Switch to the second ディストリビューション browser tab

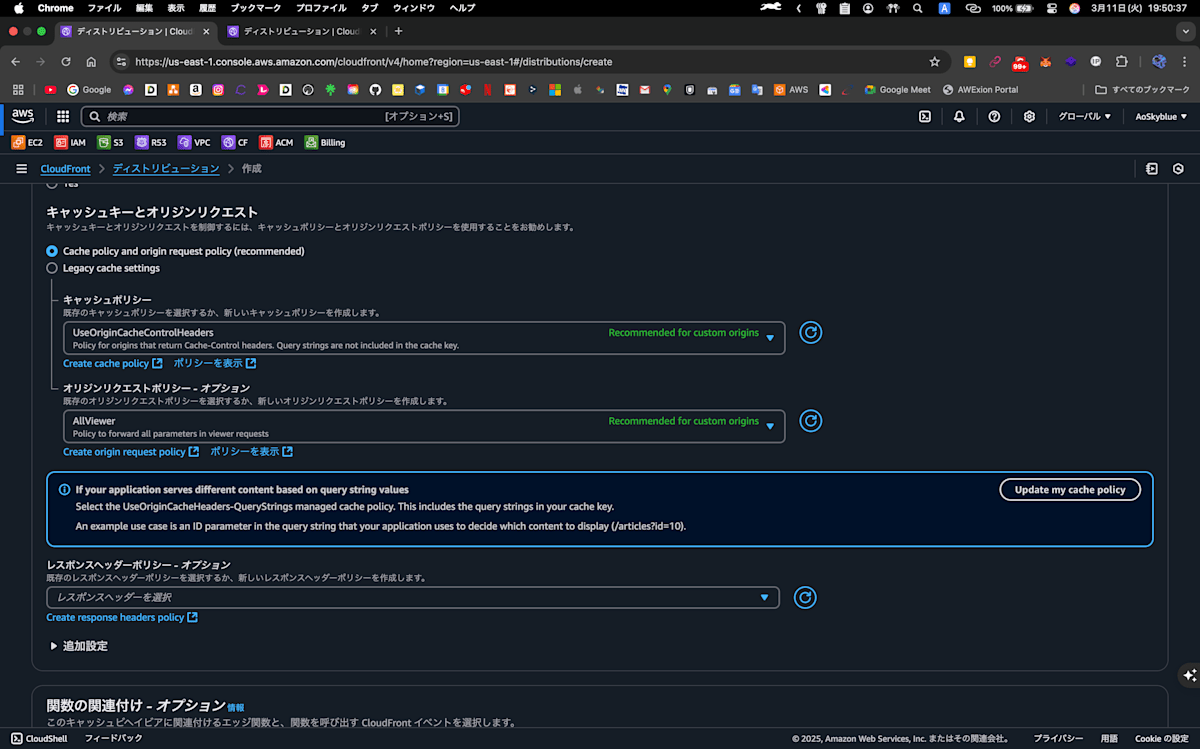coord(300,31)
